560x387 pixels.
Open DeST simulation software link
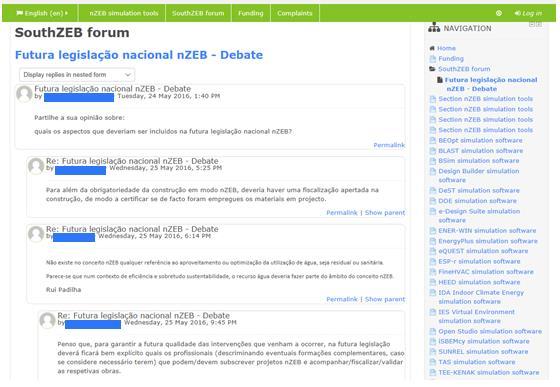tap(479, 190)
